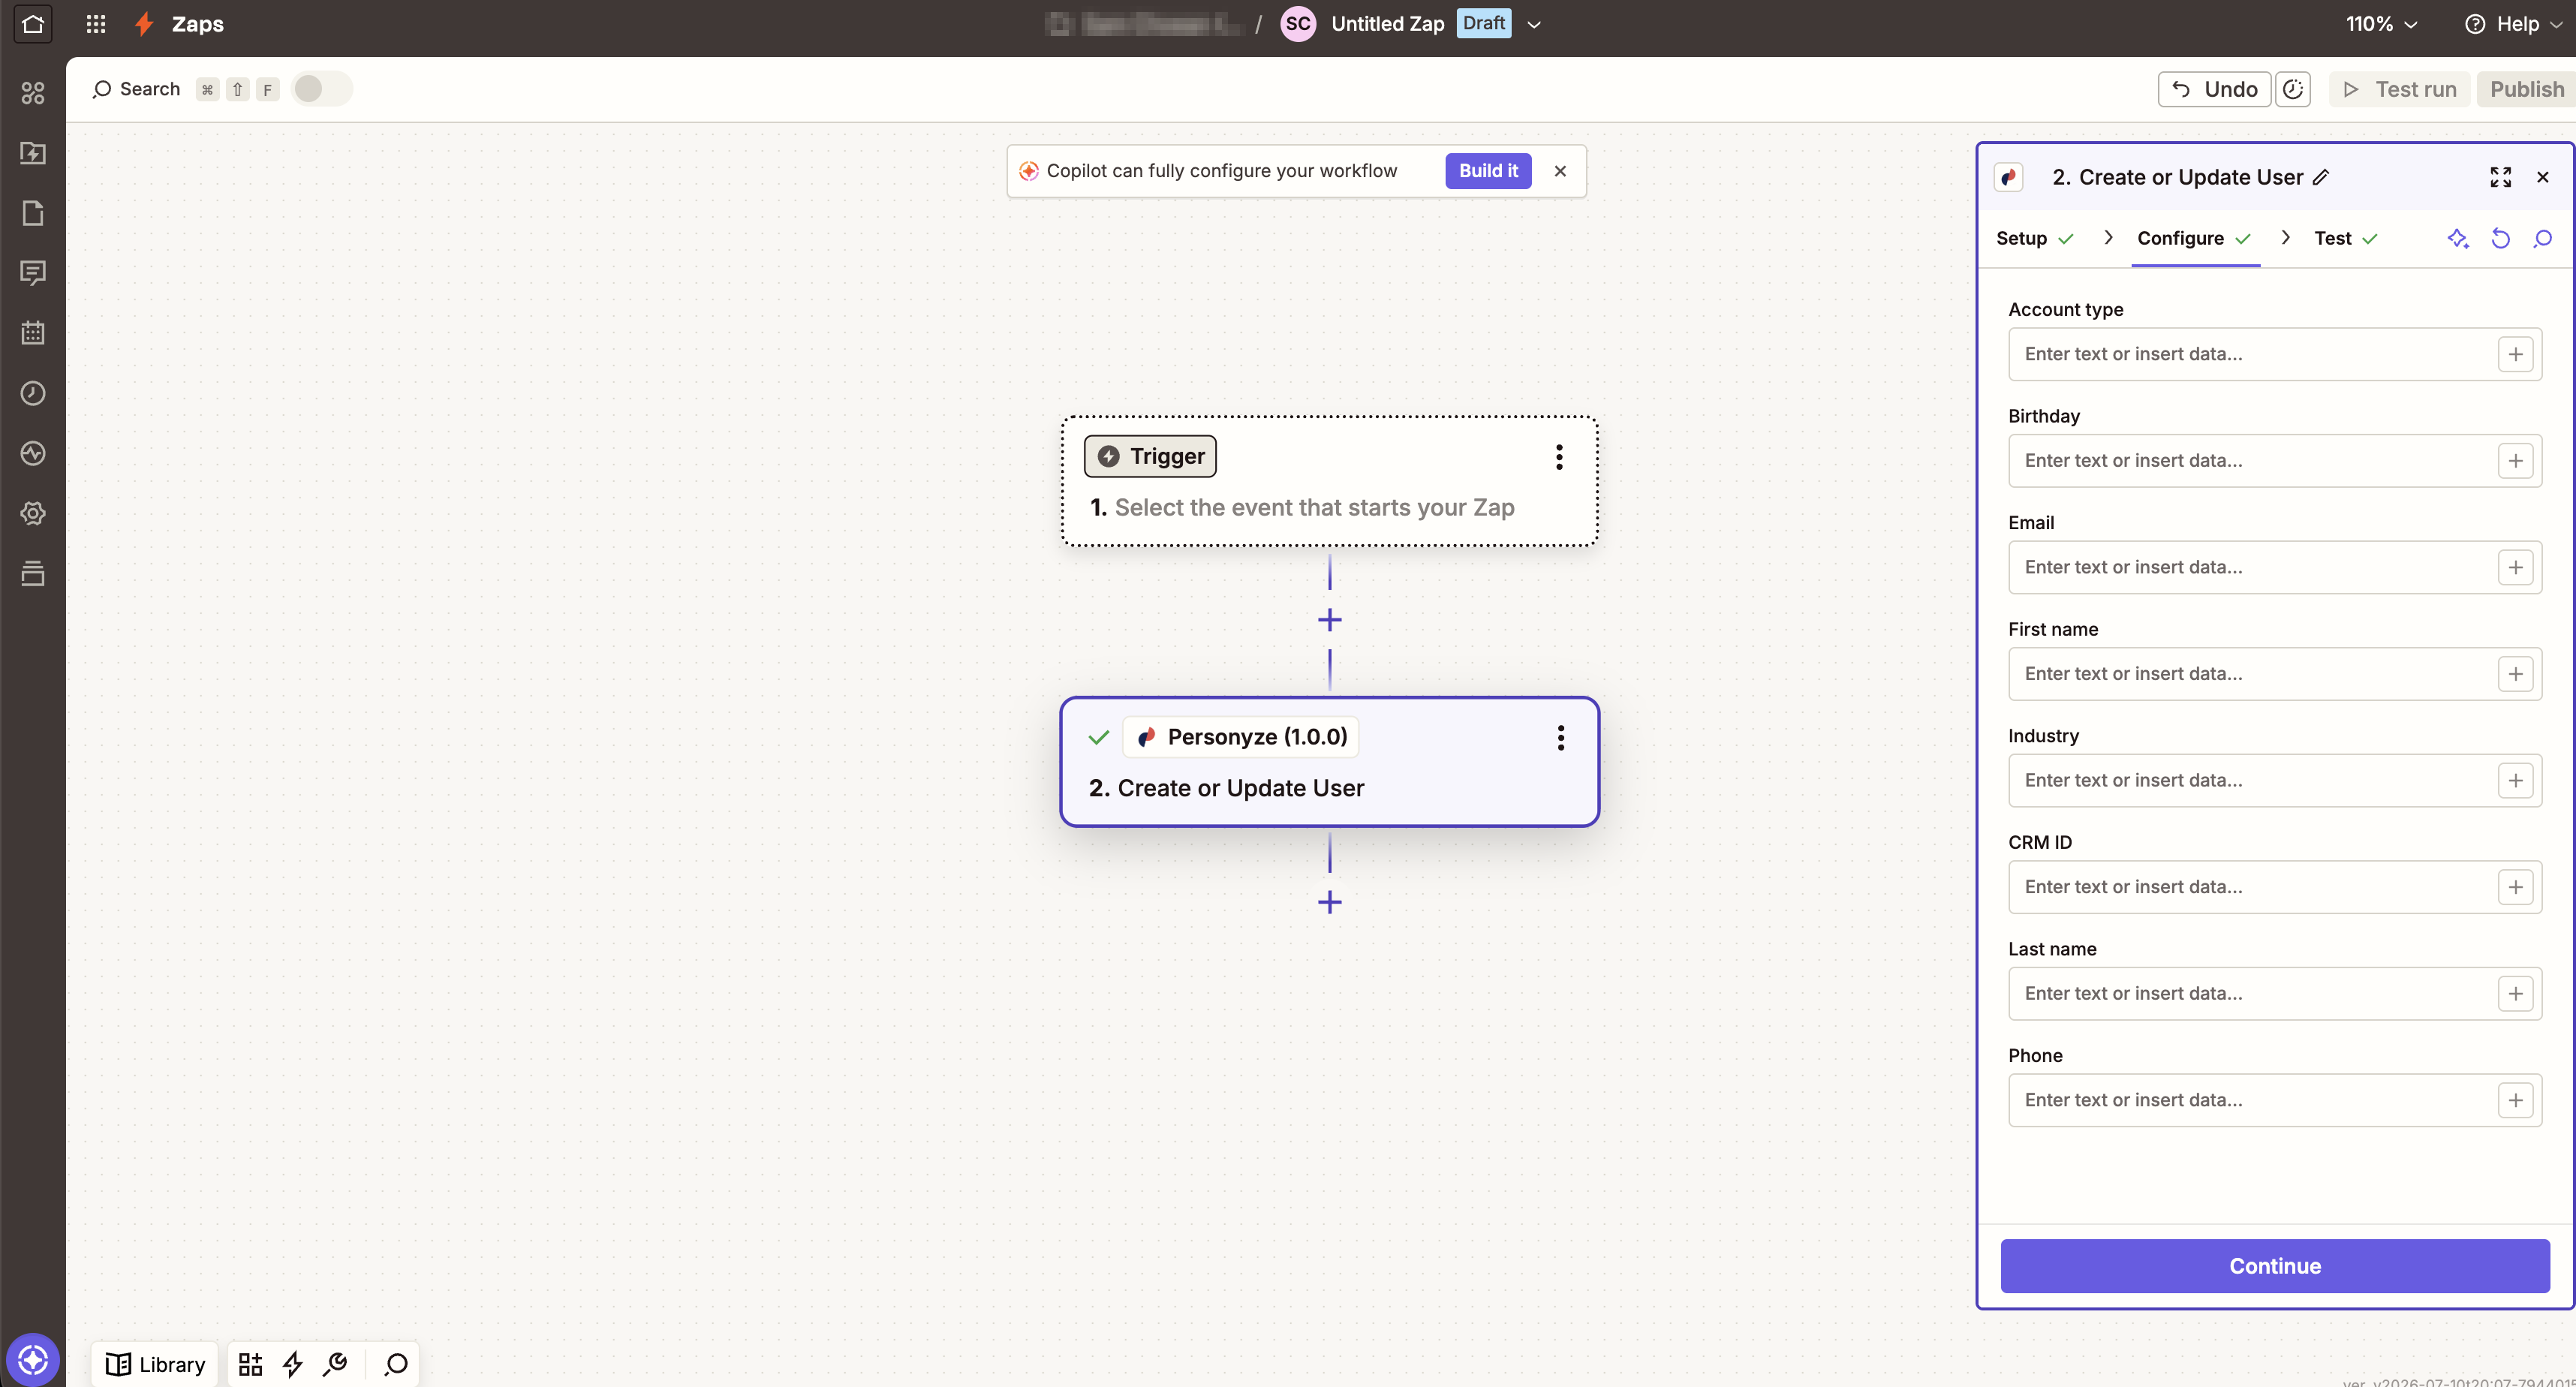
Task: Open the 110% zoom level dropdown
Action: click(x=2381, y=24)
